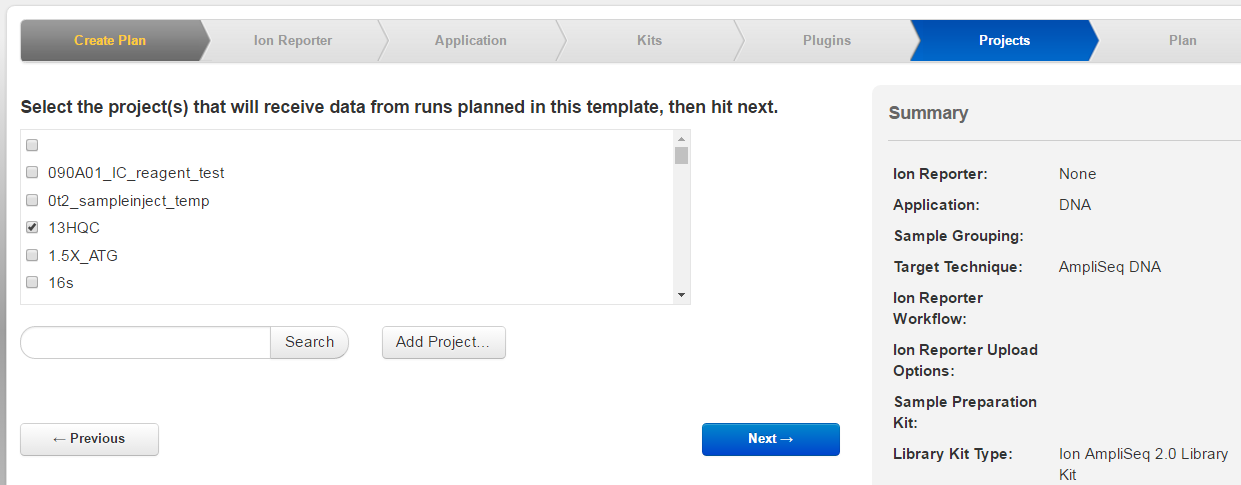Enable the 1.5X_ATG project checkbox
The height and width of the screenshot is (485, 1241).
pos(32,255)
